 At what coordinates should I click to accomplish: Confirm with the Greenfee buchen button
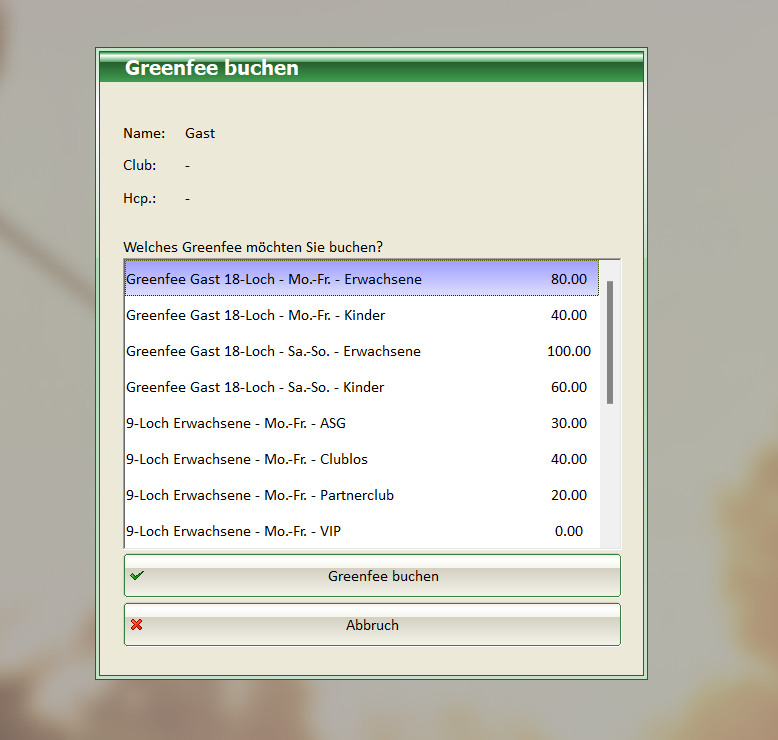click(383, 577)
